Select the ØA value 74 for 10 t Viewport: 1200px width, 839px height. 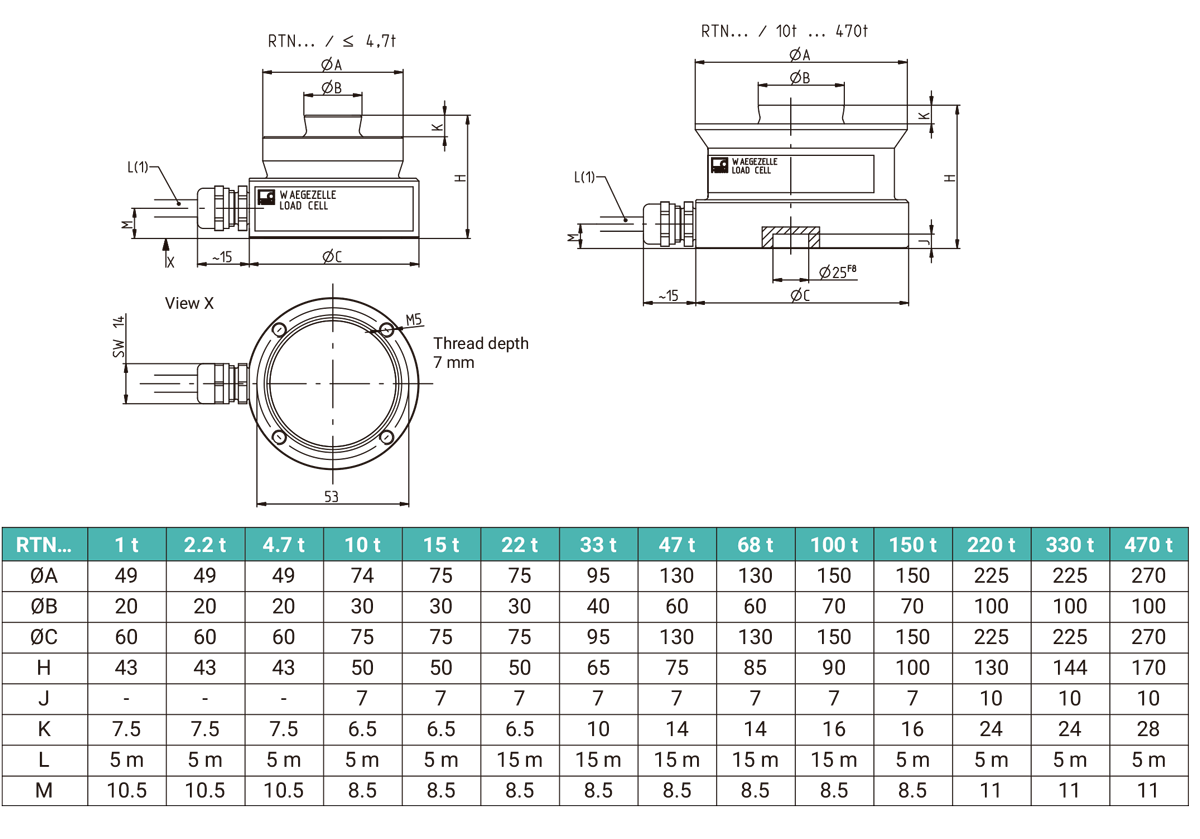(x=363, y=576)
